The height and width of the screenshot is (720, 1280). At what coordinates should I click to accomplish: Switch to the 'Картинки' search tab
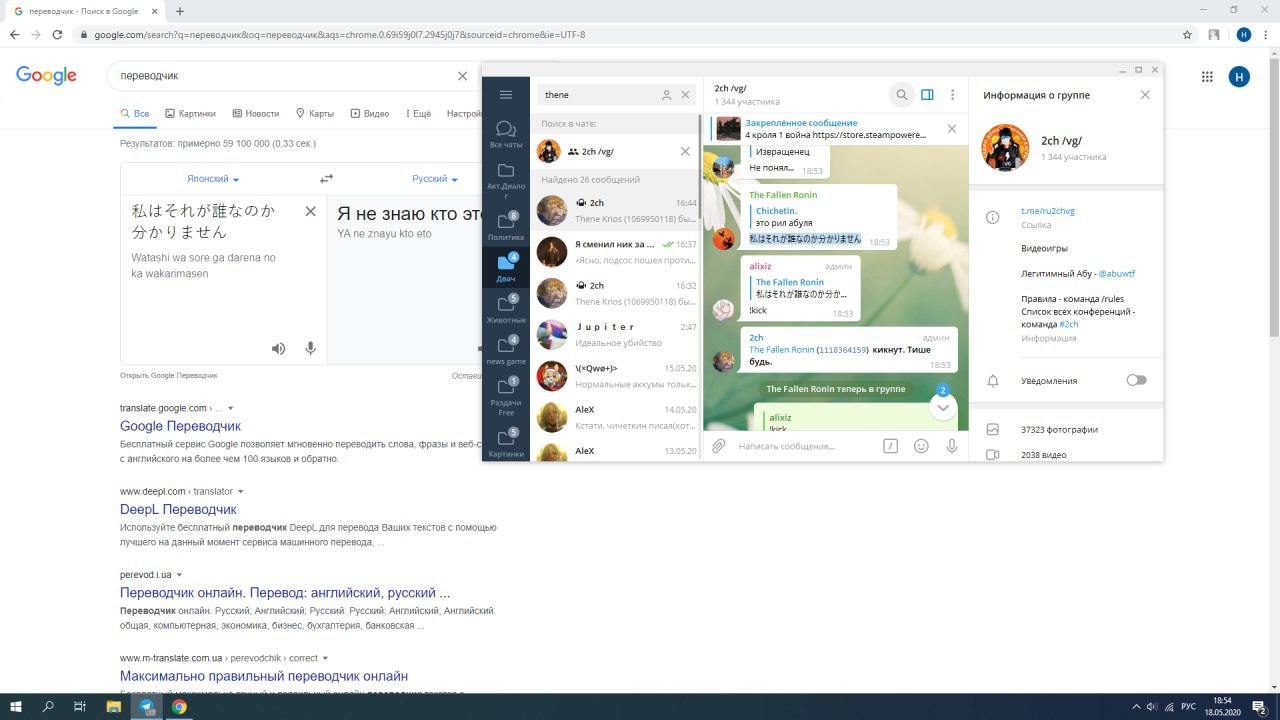[x=192, y=114]
